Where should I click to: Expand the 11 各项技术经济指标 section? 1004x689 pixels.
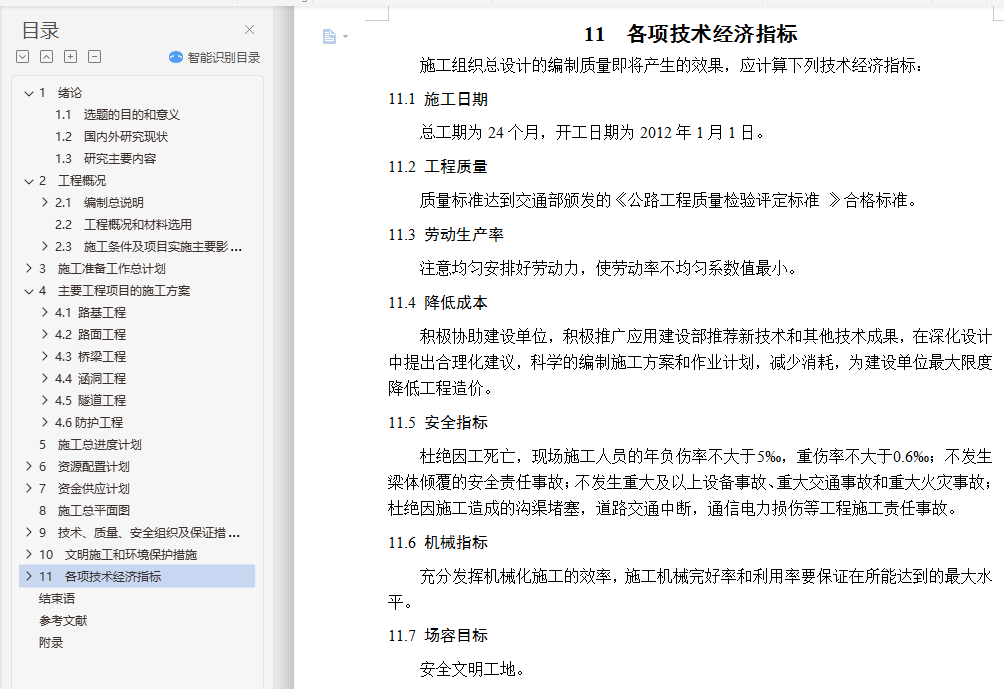29,576
